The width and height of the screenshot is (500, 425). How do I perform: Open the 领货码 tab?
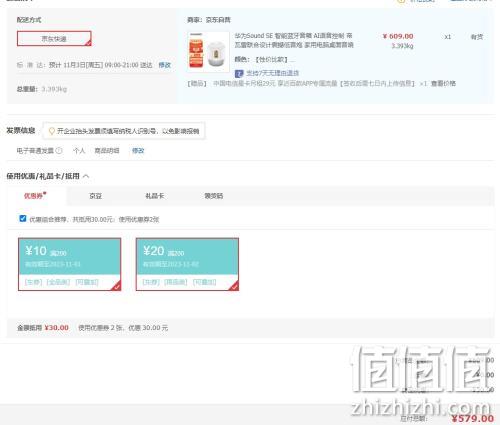(x=214, y=196)
